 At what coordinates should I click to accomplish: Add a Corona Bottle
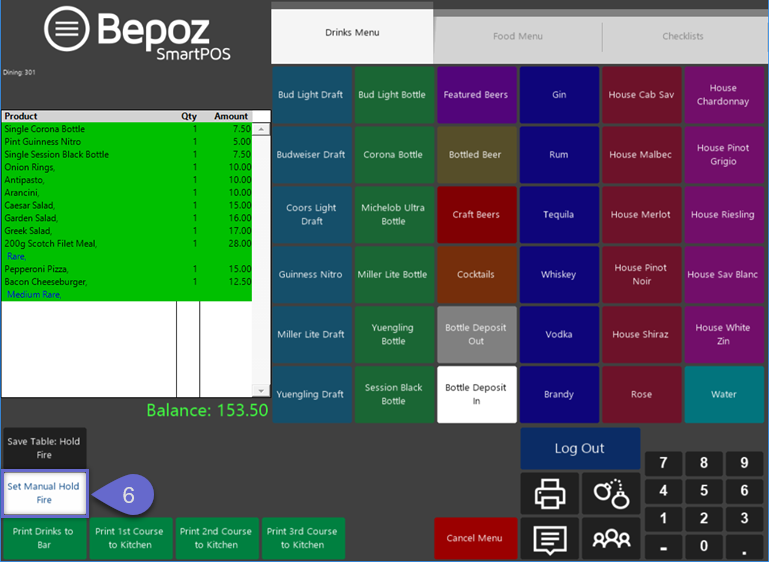click(x=394, y=154)
